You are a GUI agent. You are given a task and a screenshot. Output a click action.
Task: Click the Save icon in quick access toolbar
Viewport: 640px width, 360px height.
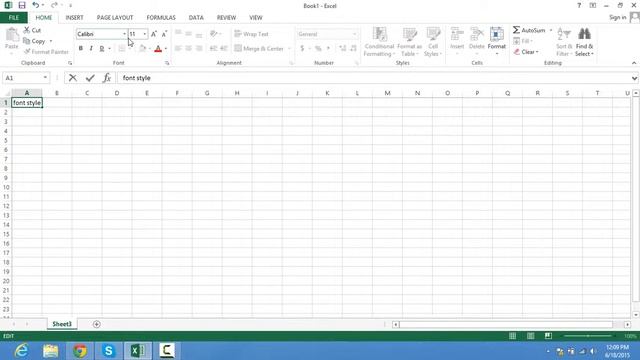tap(22, 5)
